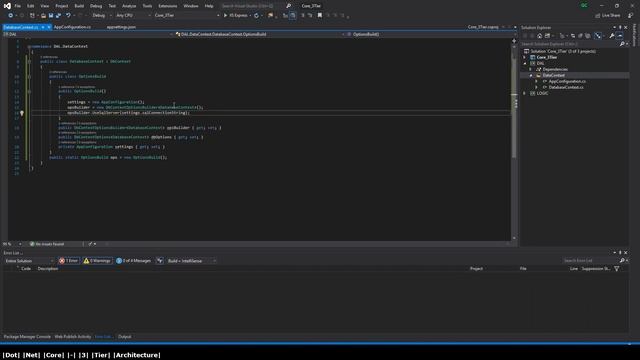Open DAL.DataContext.DatabaseContext.OptionsBuild type dropdown
The width and height of the screenshot is (640, 360).
[x=260, y=34]
